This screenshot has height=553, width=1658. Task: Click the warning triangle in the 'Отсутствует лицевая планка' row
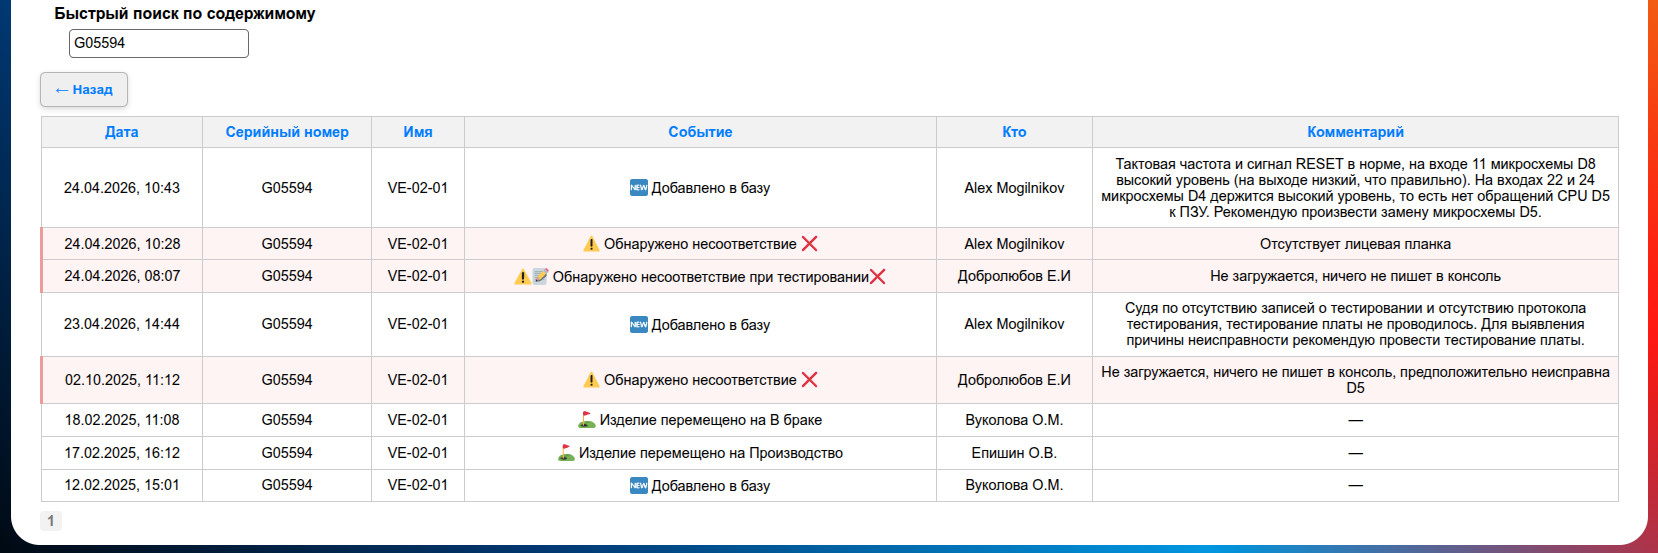(591, 244)
